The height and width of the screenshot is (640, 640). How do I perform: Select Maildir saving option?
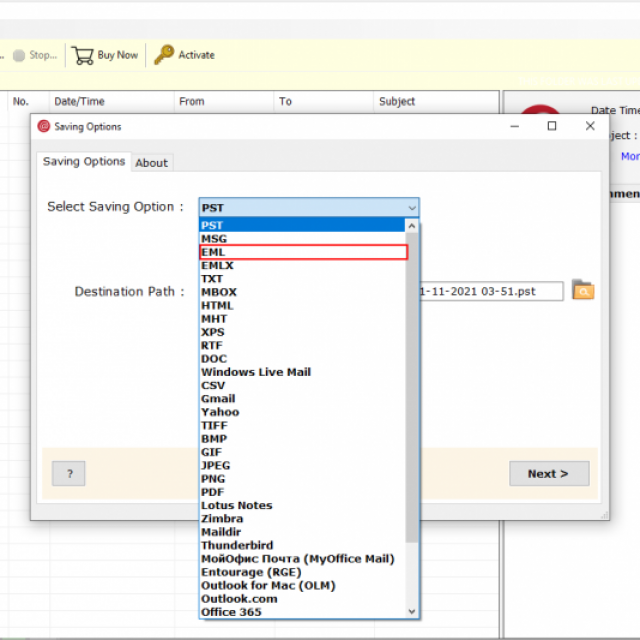click(x=302, y=532)
